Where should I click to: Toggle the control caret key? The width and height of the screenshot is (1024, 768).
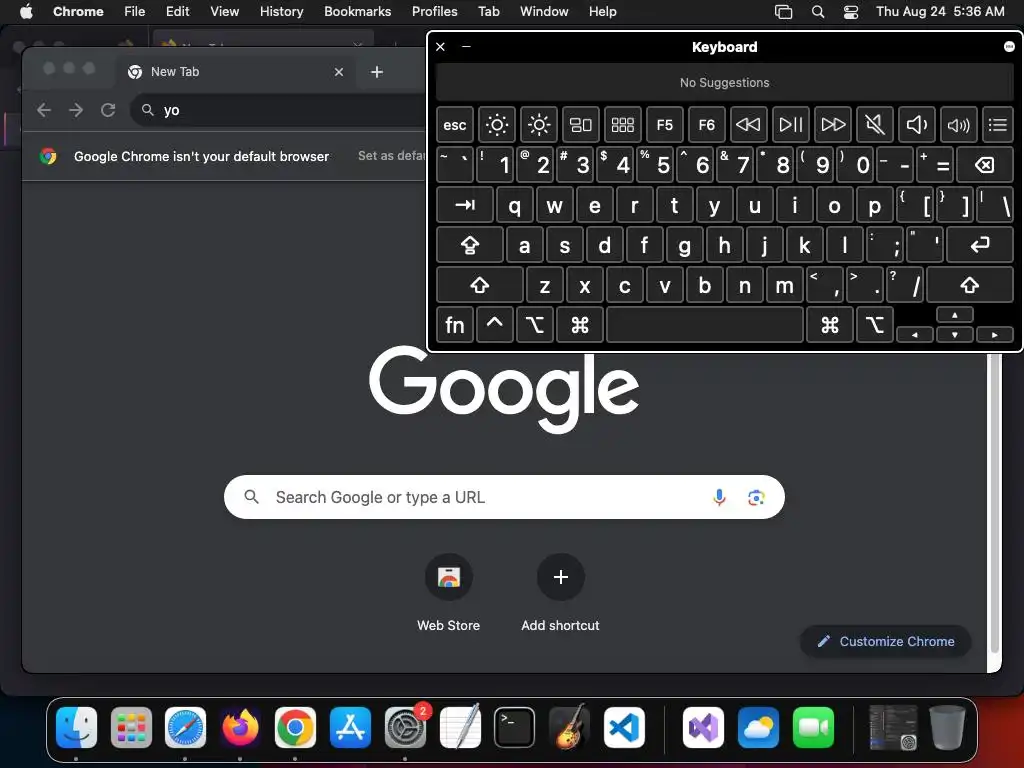(x=494, y=325)
